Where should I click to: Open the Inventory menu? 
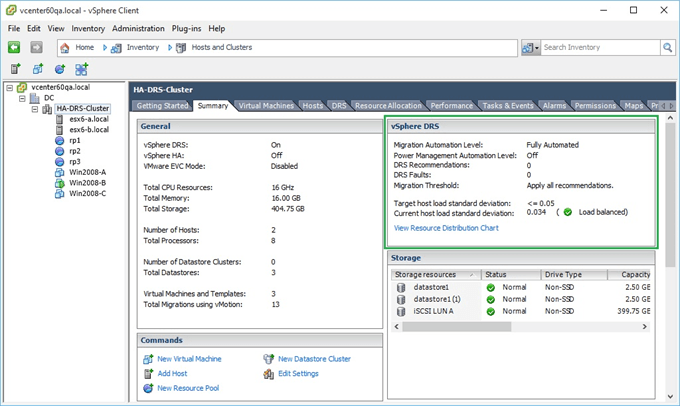click(88, 29)
